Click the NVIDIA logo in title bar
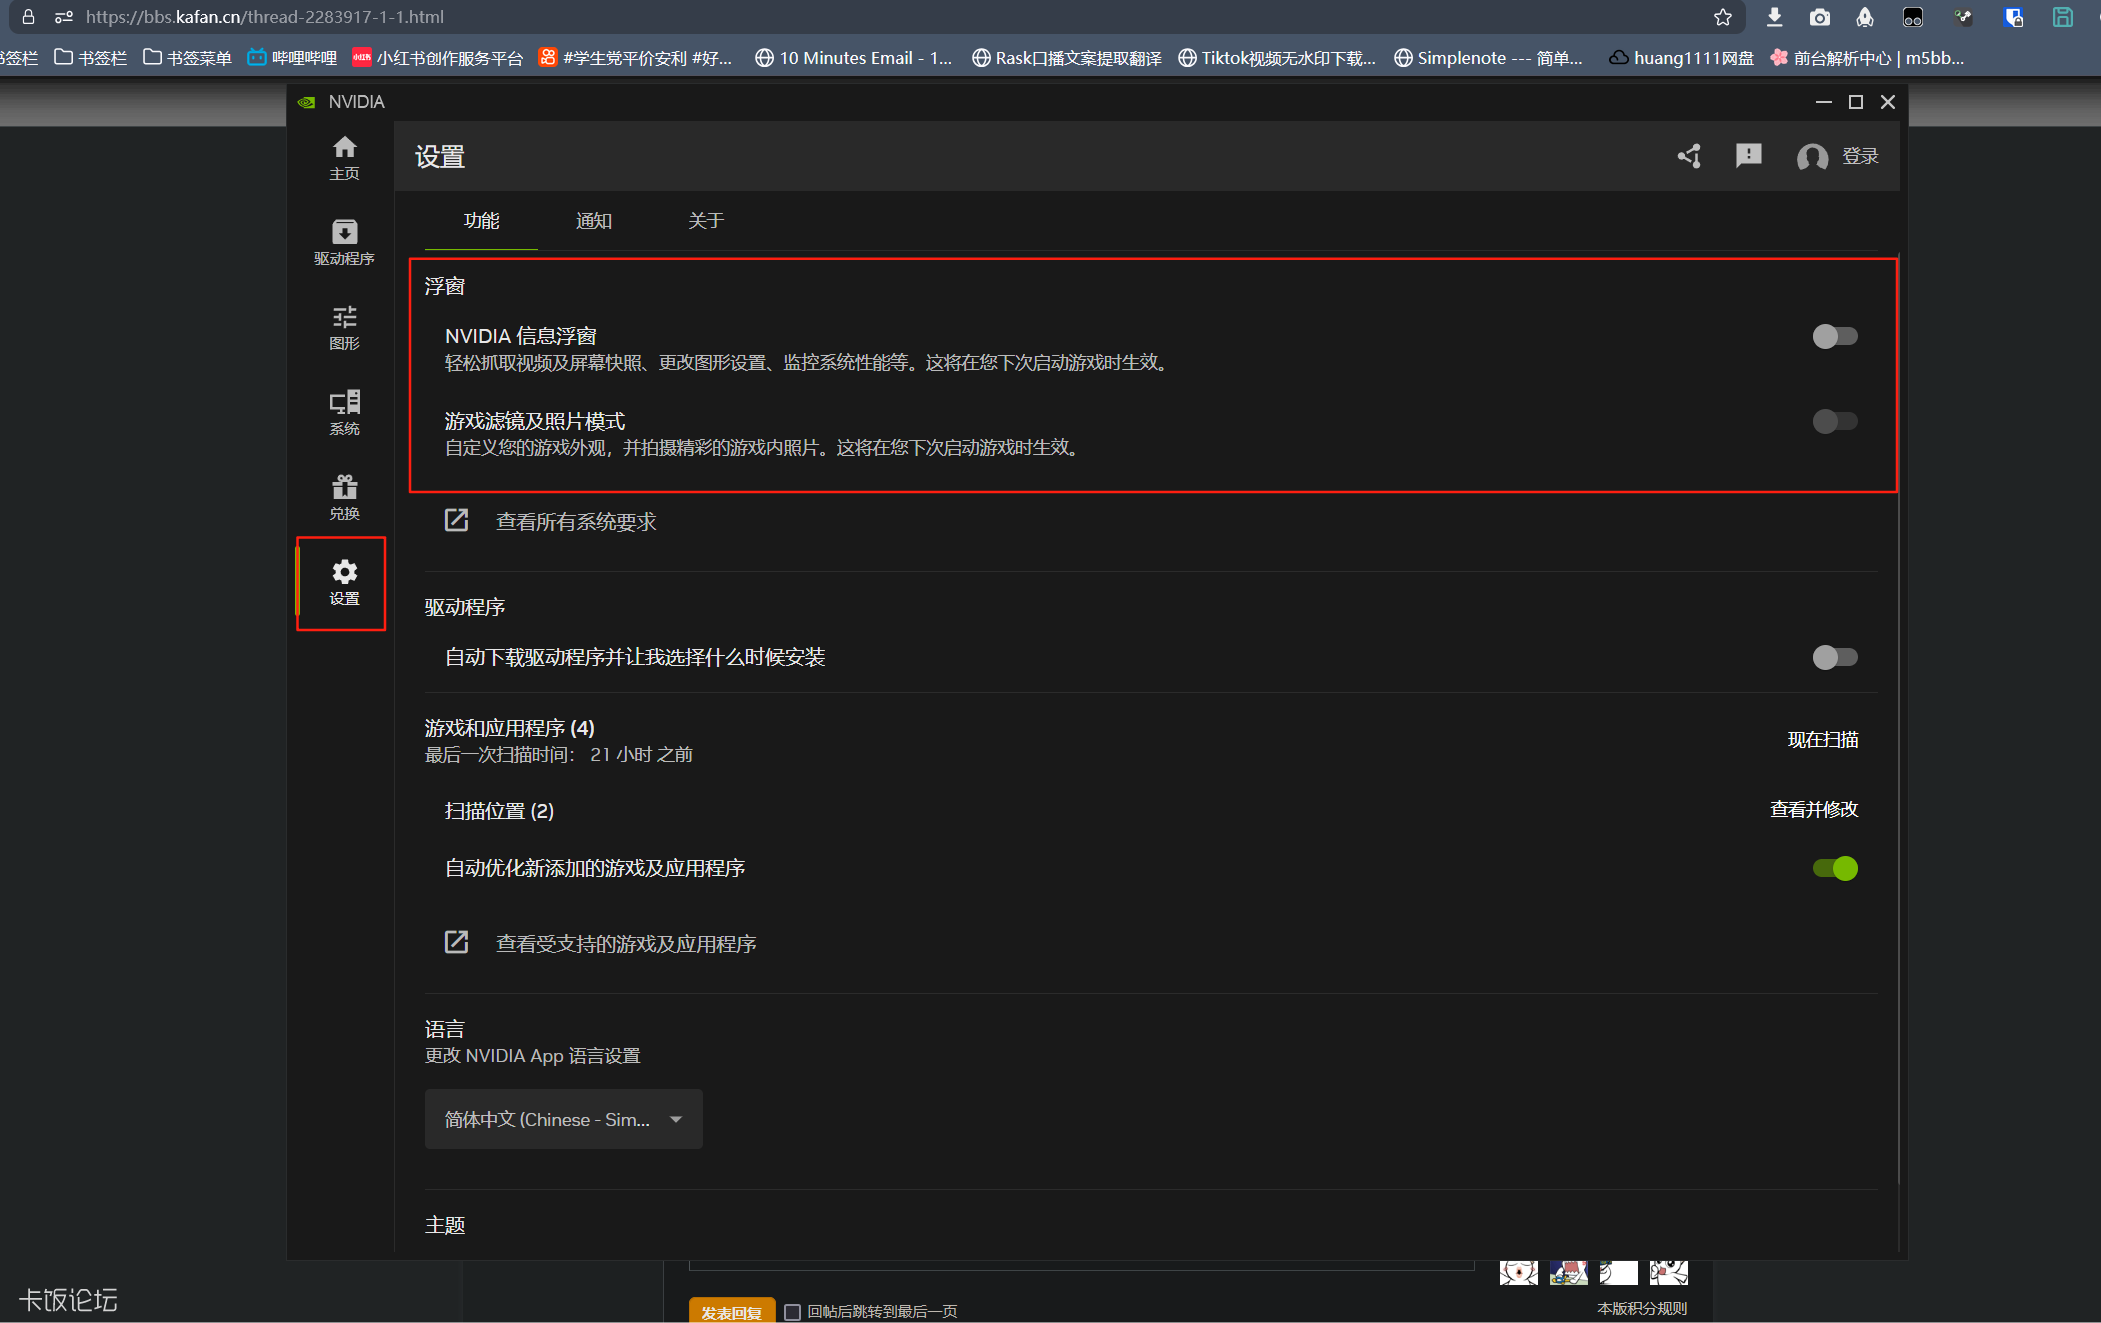Screen dimensions: 2101x1323 tap(307, 102)
